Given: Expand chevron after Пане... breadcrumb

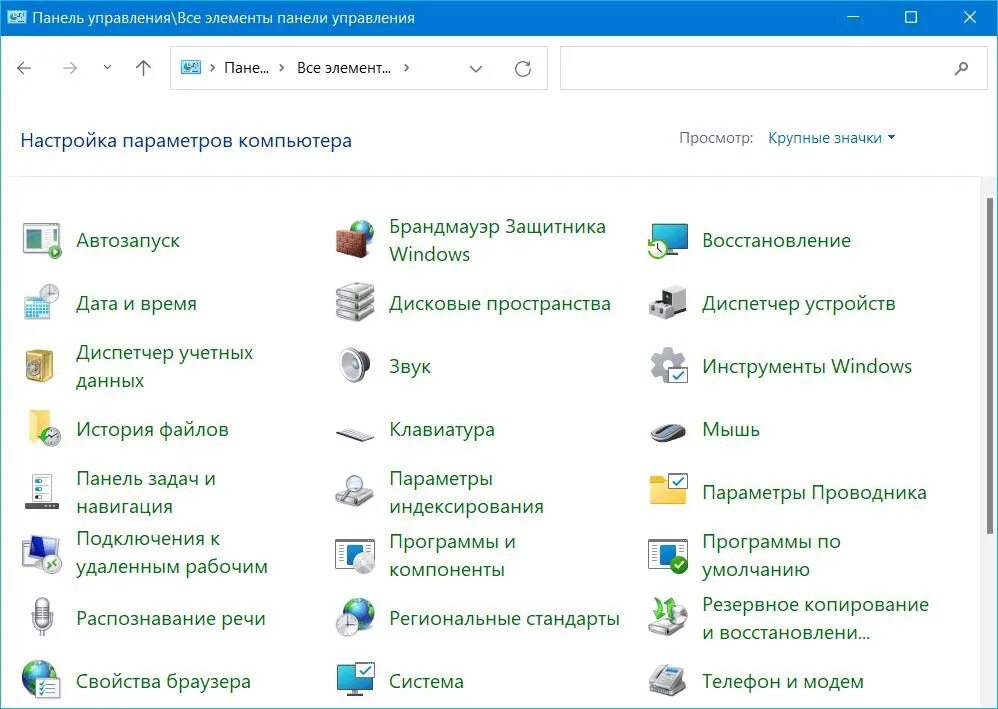Looking at the screenshot, I should point(281,67).
